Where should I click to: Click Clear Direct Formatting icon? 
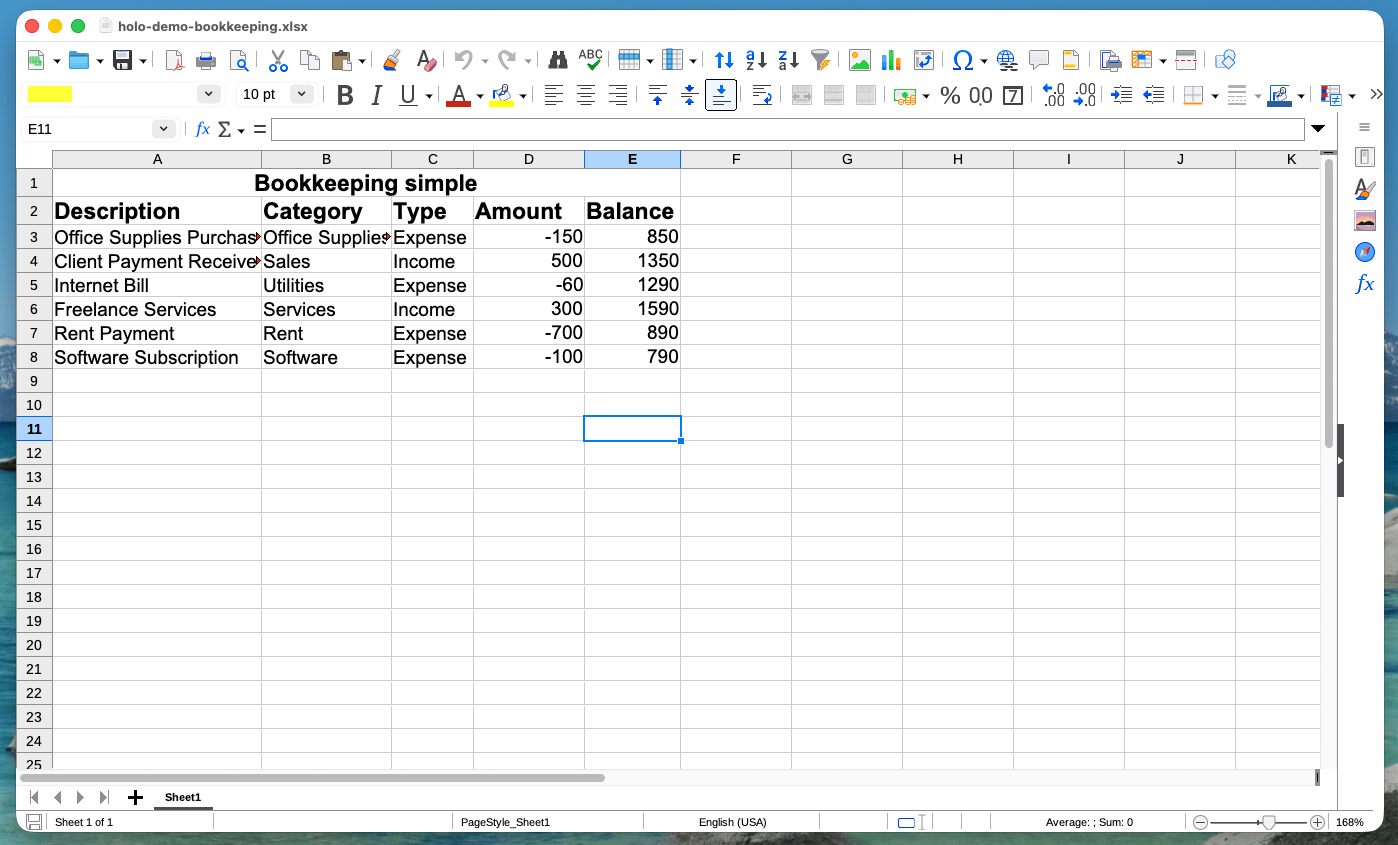pyautogui.click(x=426, y=61)
